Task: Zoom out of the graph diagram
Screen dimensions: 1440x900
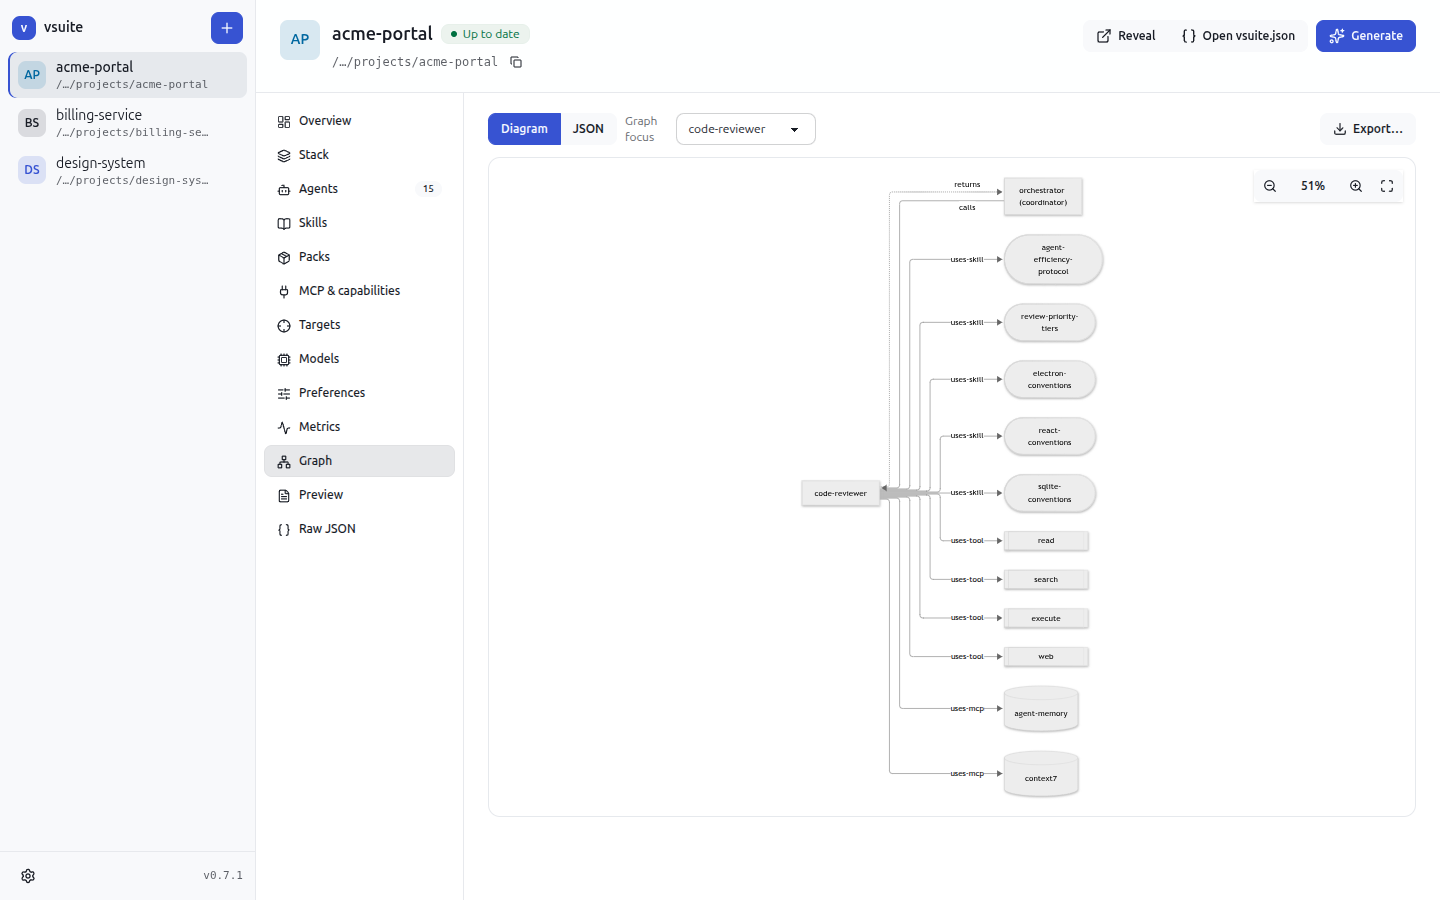Action: tap(1270, 186)
